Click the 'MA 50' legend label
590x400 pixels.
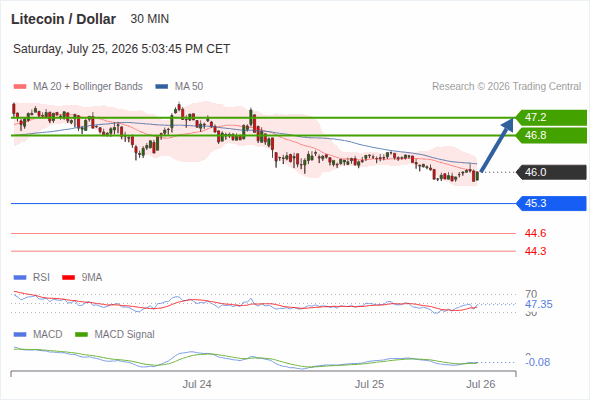pos(189,87)
